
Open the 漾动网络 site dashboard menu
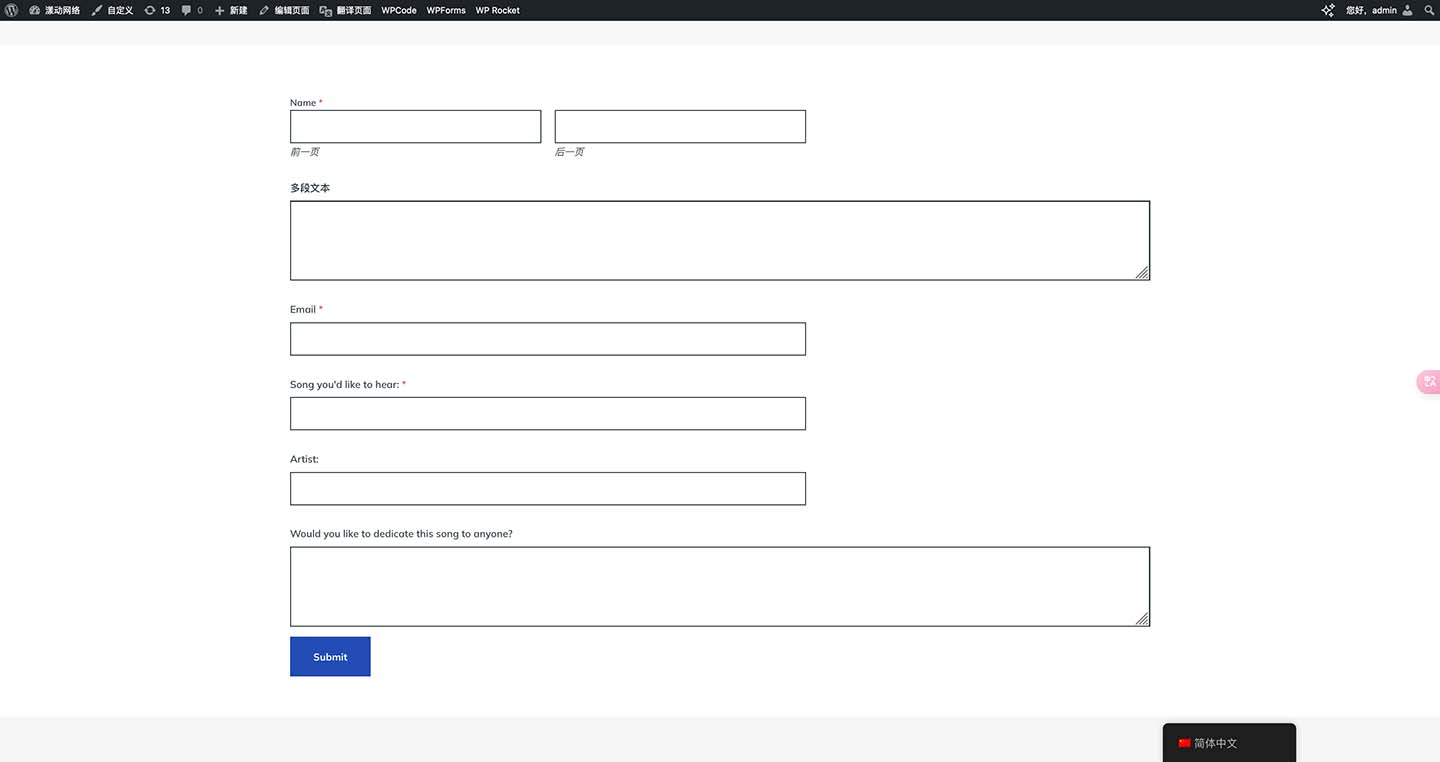click(x=55, y=10)
